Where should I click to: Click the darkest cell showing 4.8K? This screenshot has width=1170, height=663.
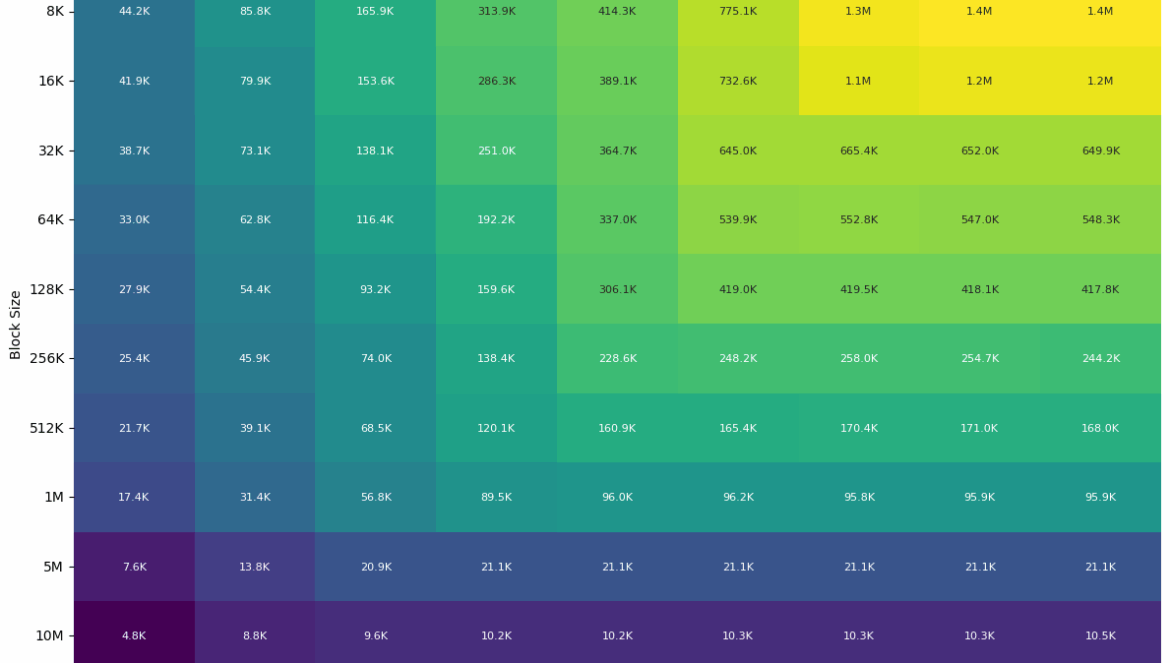coord(134,635)
